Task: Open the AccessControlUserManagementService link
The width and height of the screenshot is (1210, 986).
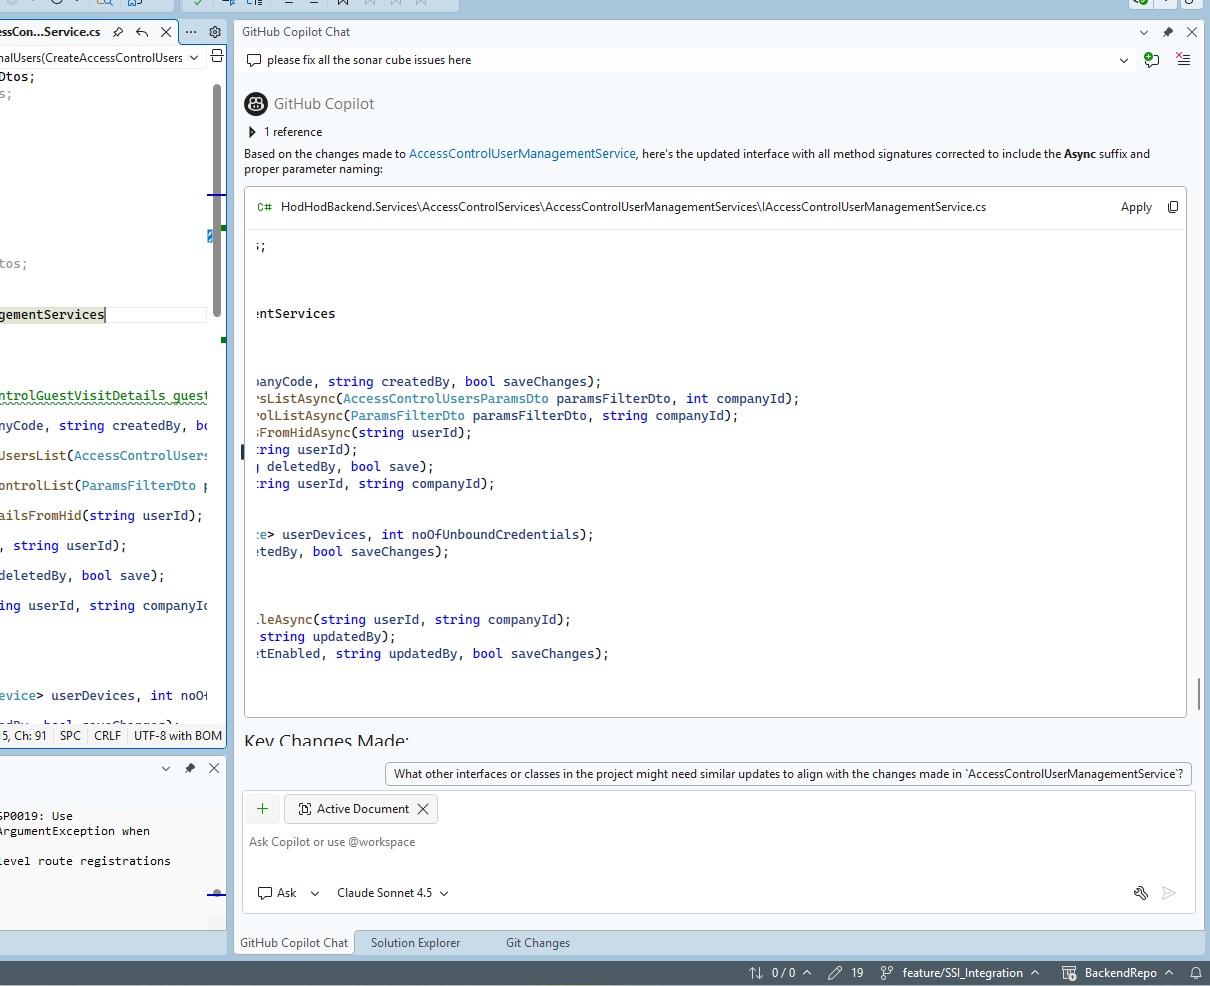Action: 522,154
